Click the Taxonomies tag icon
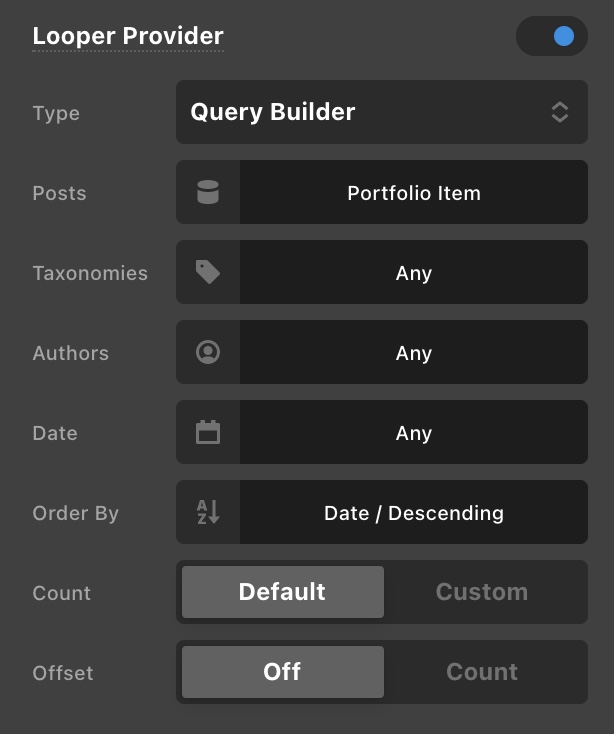This screenshot has height=734, width=614. pyautogui.click(x=208, y=272)
